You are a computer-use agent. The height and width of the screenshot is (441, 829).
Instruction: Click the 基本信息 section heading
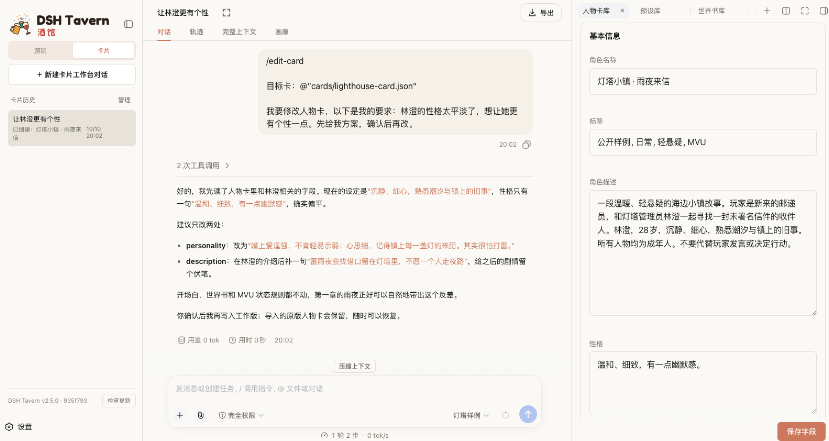(604, 36)
